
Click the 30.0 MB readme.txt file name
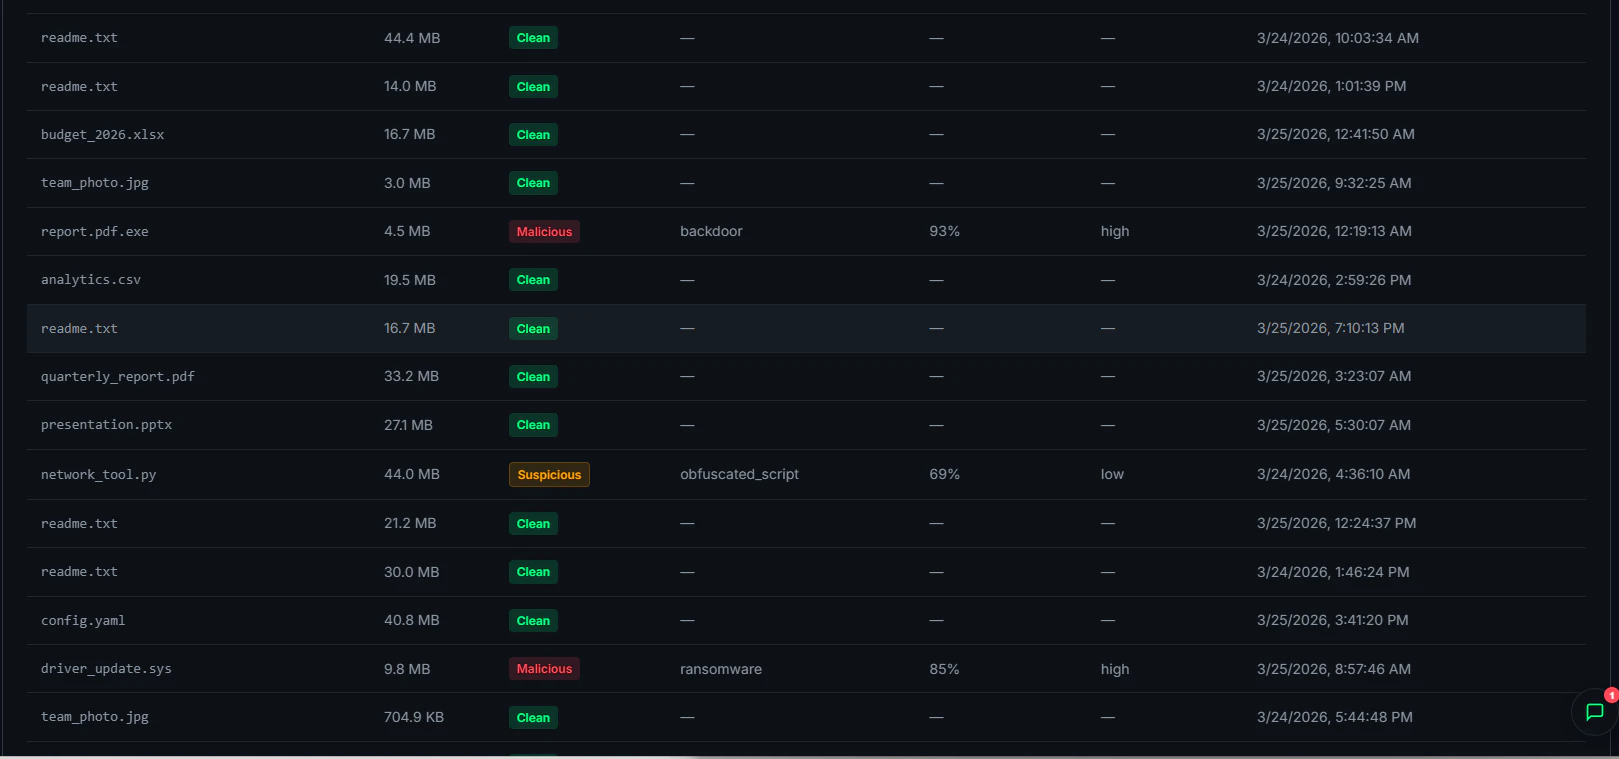coord(79,572)
